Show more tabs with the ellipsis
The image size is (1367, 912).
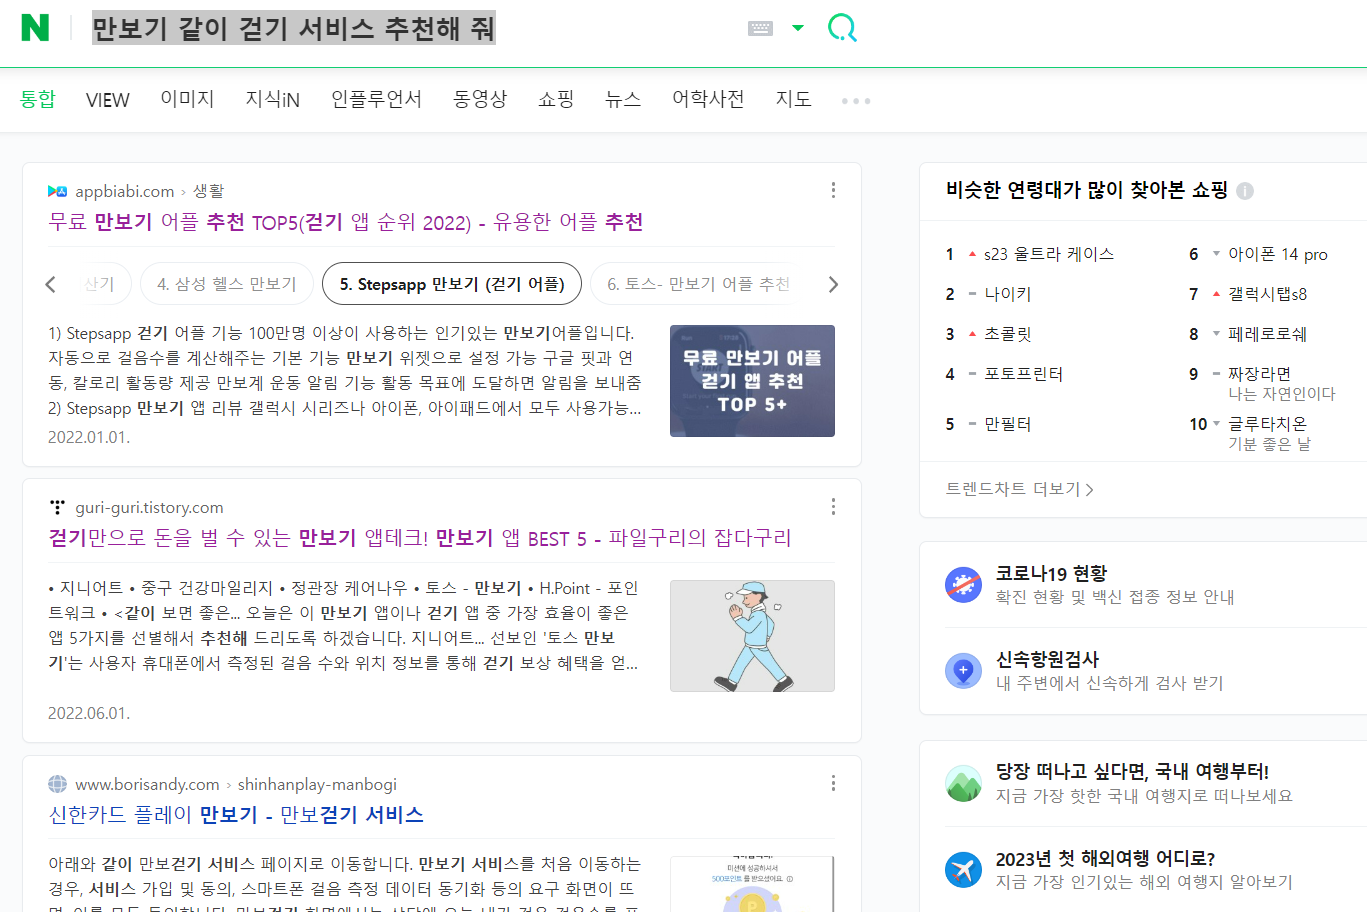point(856,101)
